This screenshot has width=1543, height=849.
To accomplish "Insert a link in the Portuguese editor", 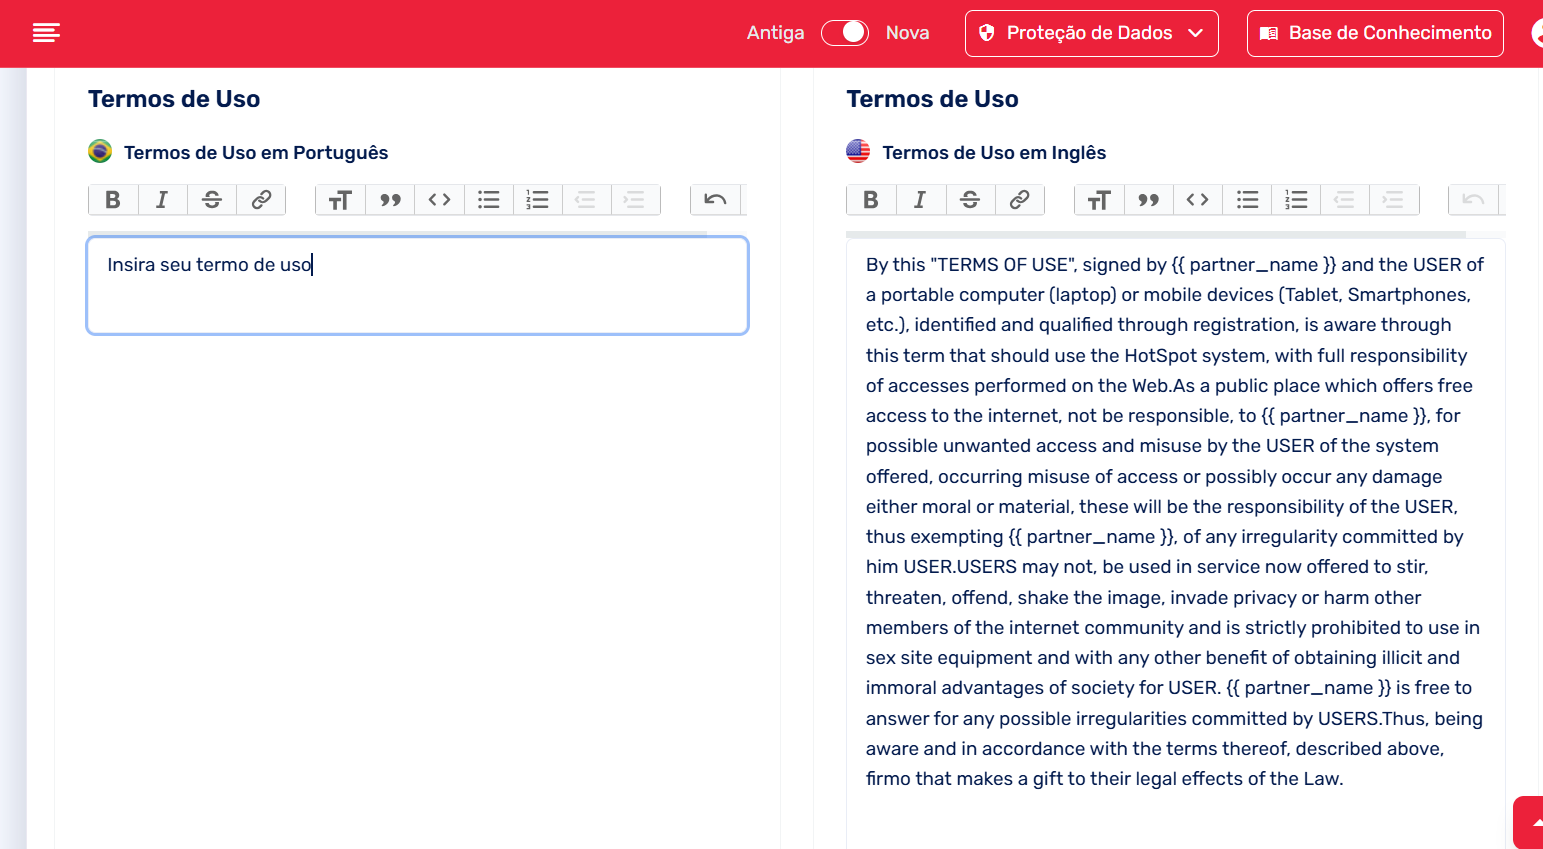I will tap(261, 200).
